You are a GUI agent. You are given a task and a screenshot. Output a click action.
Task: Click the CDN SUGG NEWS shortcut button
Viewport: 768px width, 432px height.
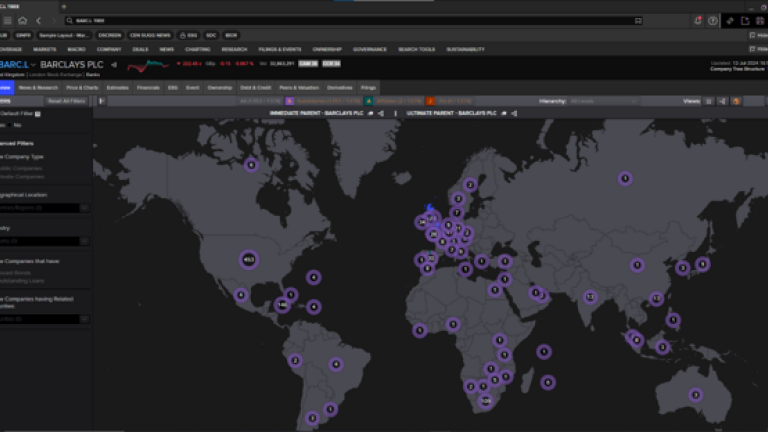(150, 35)
